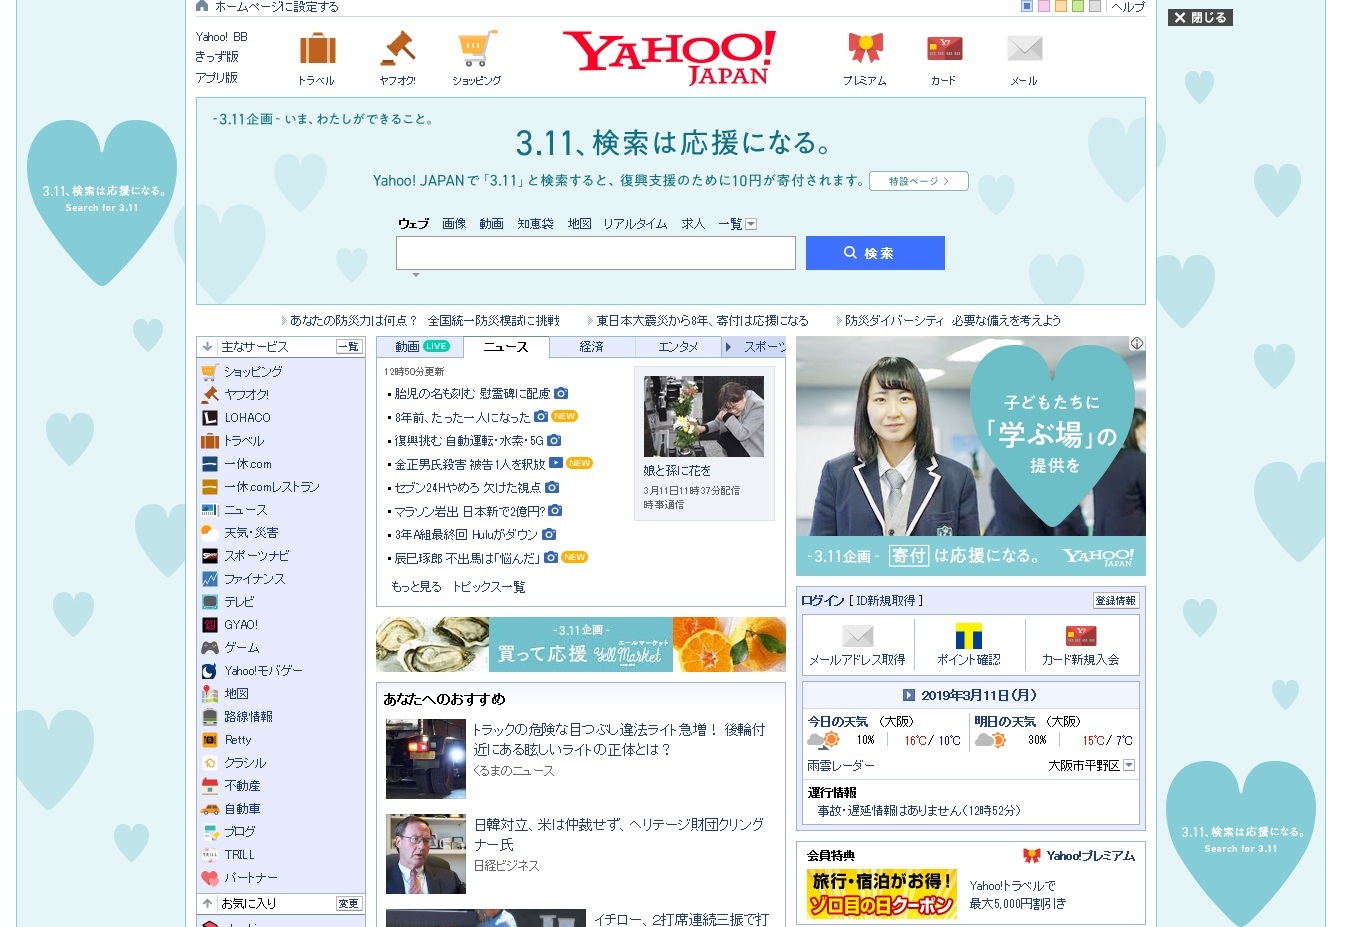The image size is (1345, 927).
Task: Open the メール envelope icon in header
Action: coord(1024,48)
